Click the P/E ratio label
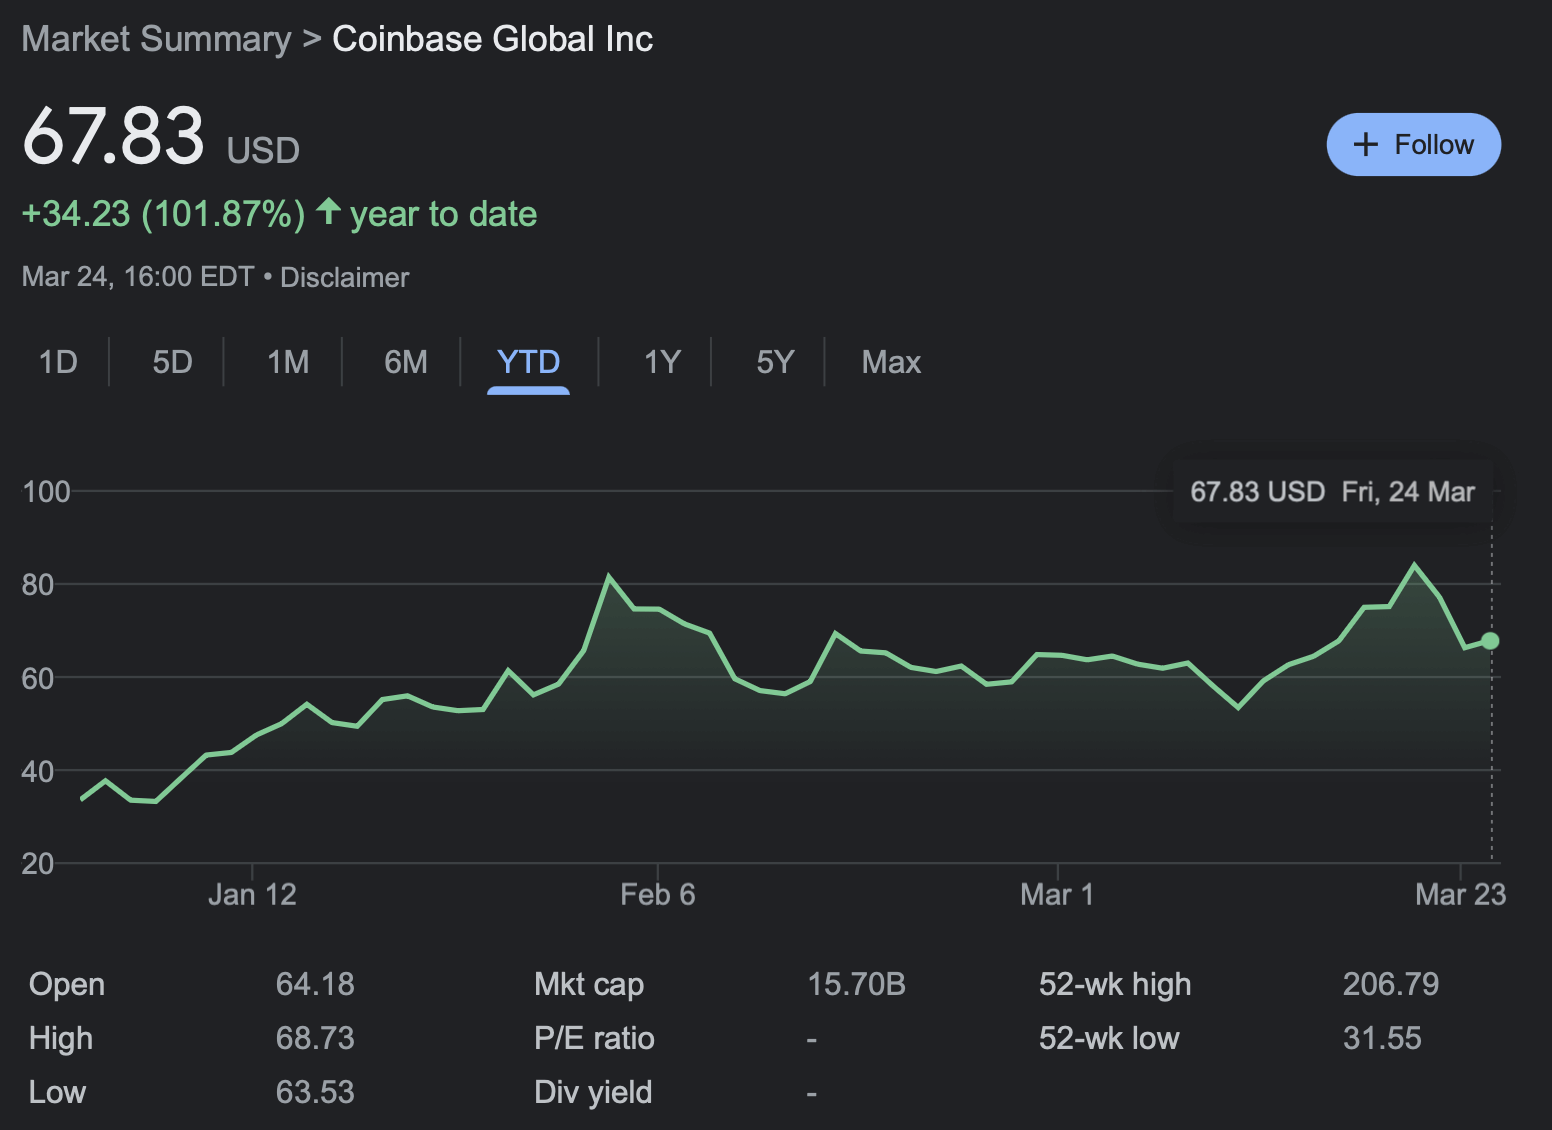Image resolution: width=1552 pixels, height=1130 pixels. [x=594, y=1038]
